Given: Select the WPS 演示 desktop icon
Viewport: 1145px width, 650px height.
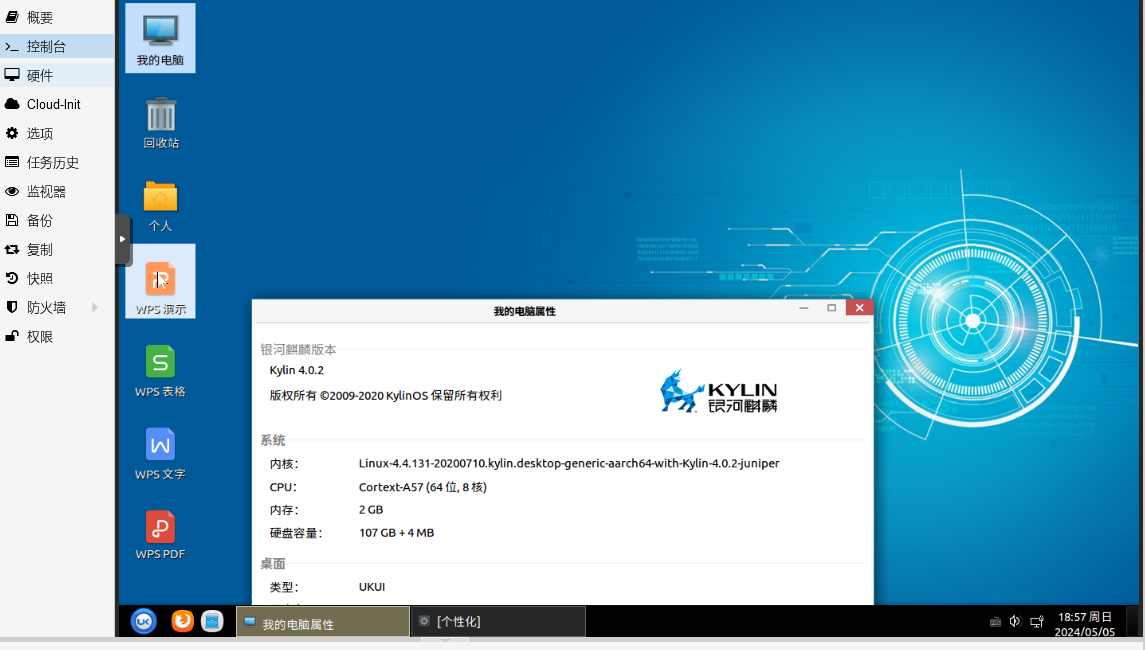Looking at the screenshot, I should (x=161, y=282).
